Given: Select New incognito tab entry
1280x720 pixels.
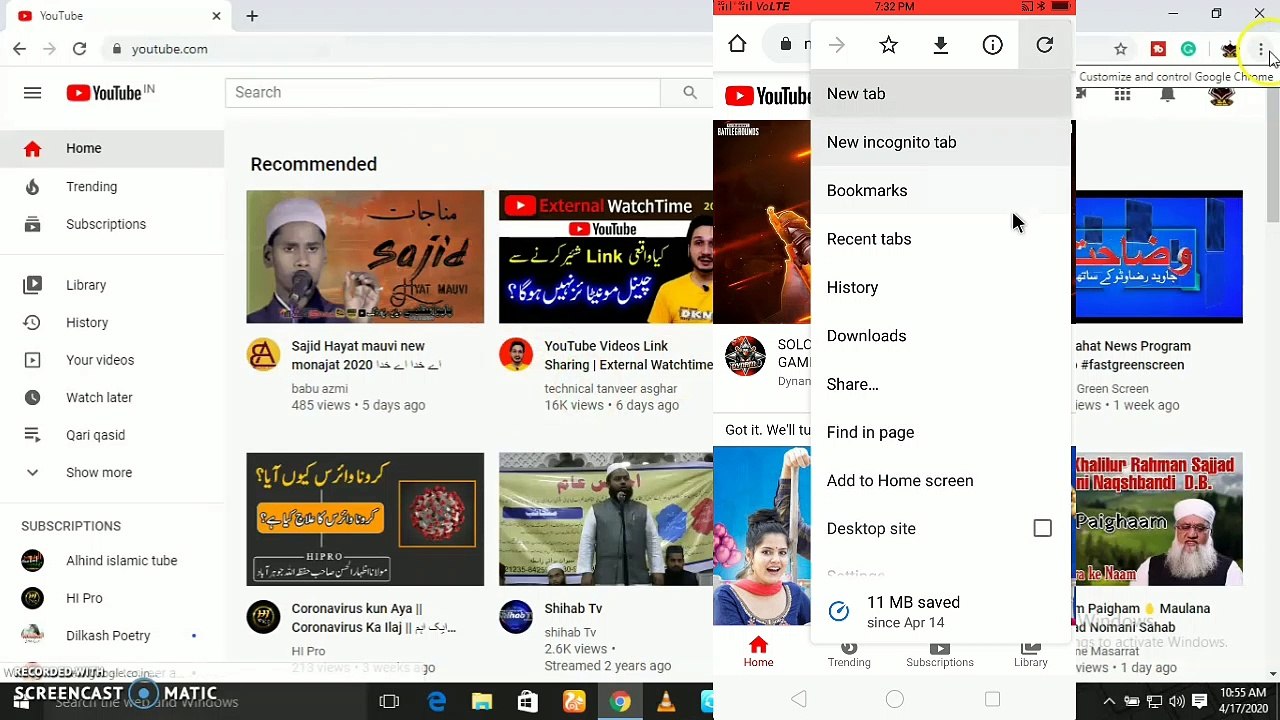Looking at the screenshot, I should (940, 142).
